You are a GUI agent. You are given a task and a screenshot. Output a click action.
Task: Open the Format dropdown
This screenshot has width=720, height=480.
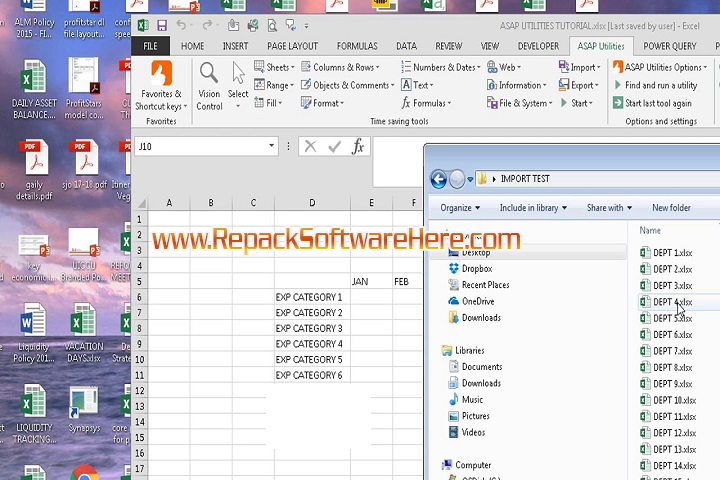[322, 103]
